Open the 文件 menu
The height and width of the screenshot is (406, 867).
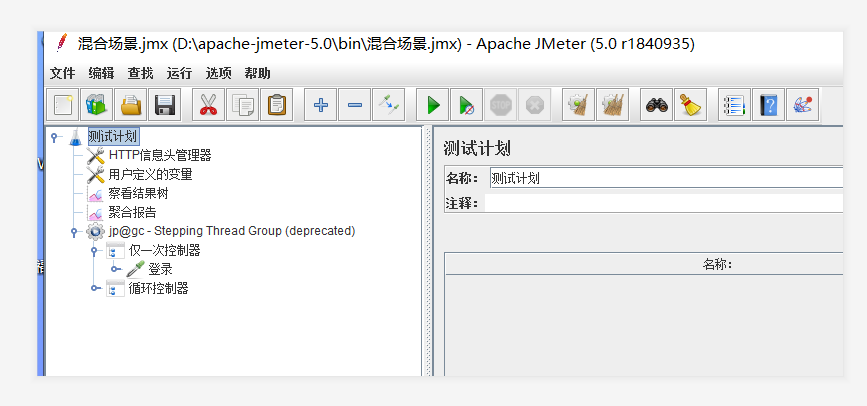62,73
